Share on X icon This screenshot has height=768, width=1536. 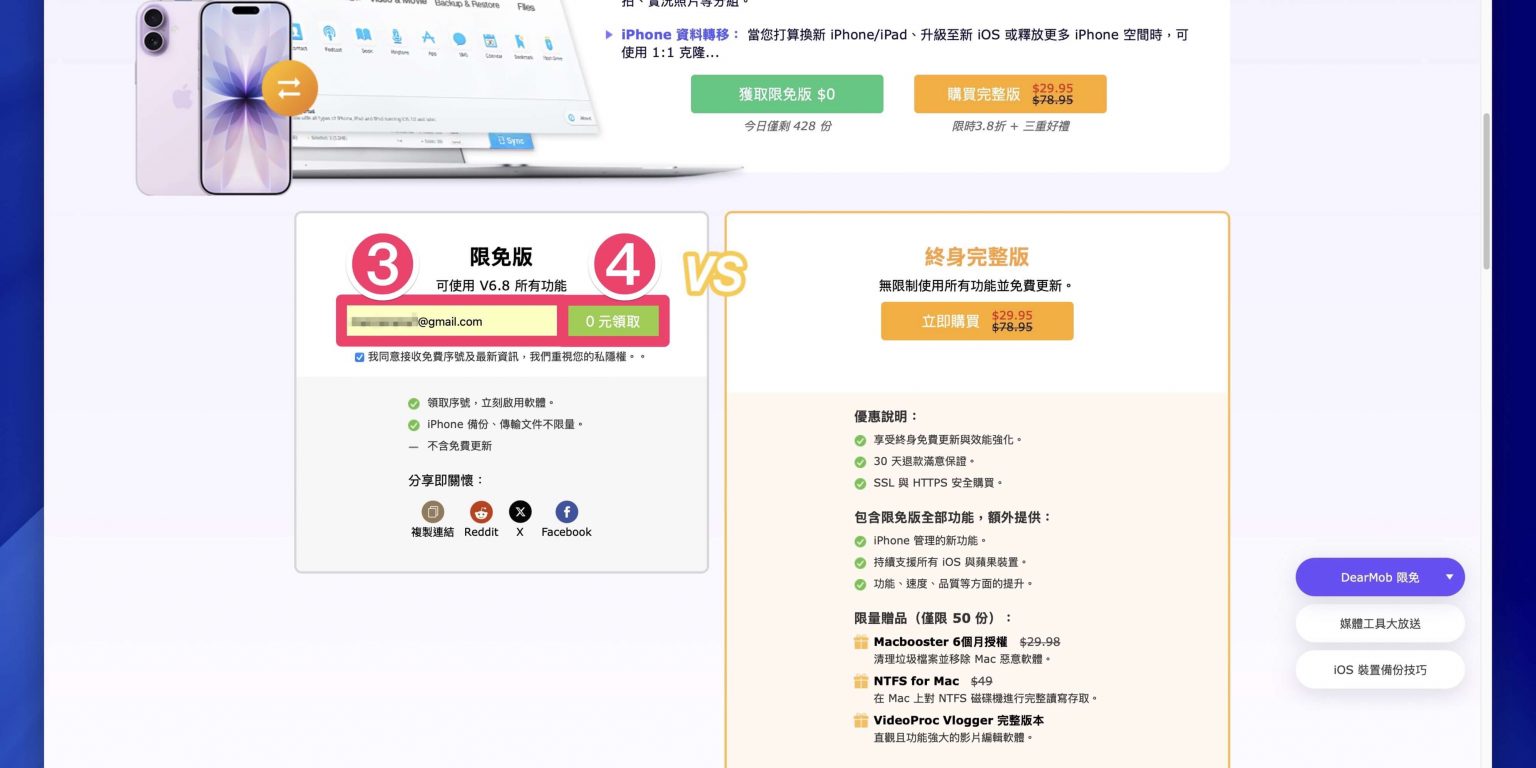[520, 512]
